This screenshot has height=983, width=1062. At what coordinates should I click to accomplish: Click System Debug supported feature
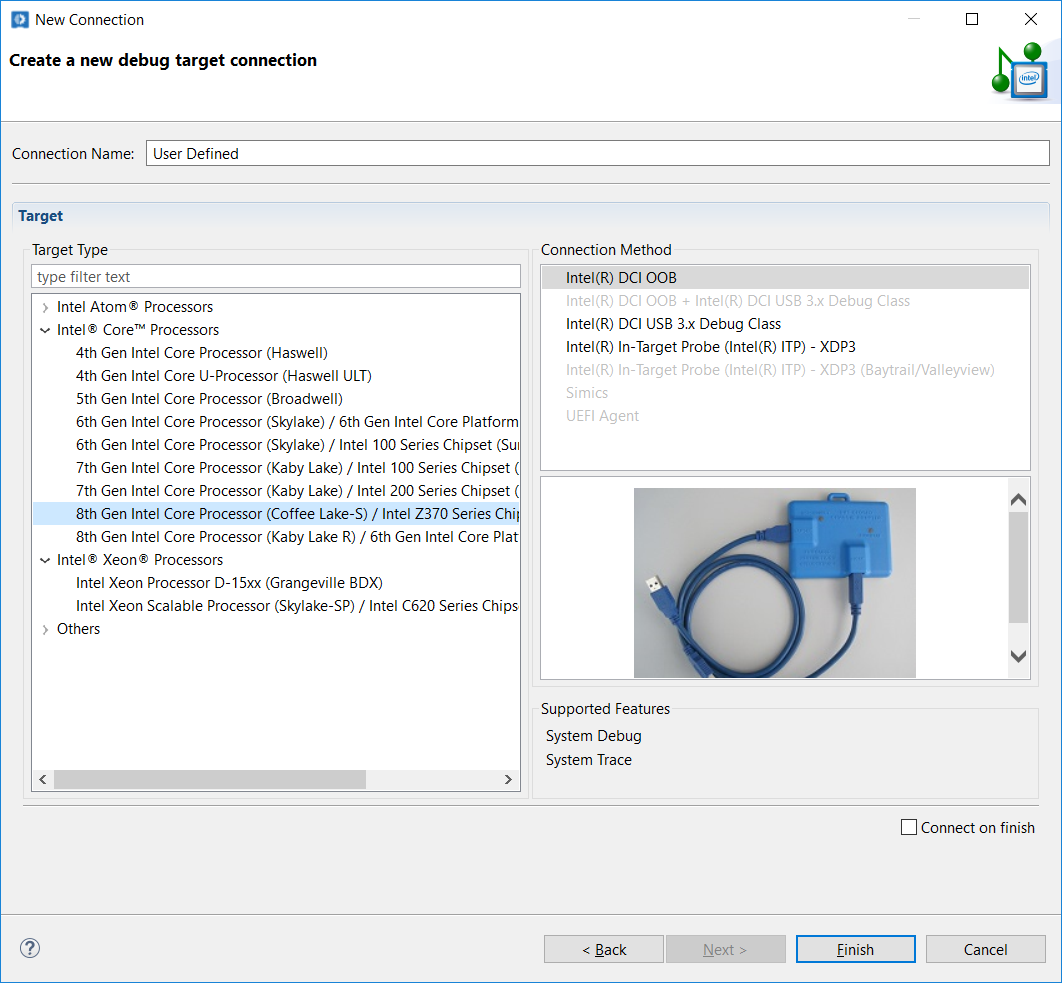tap(593, 736)
